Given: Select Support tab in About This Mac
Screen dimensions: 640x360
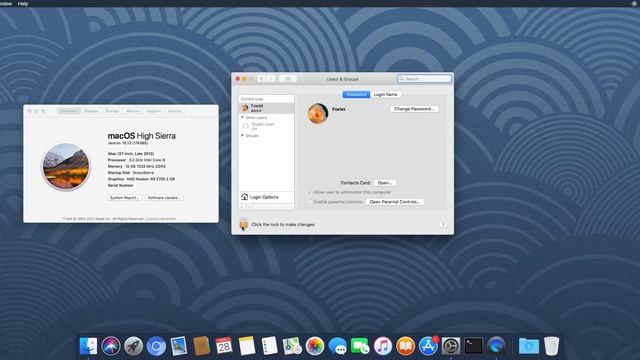Looking at the screenshot, I should point(154,111).
